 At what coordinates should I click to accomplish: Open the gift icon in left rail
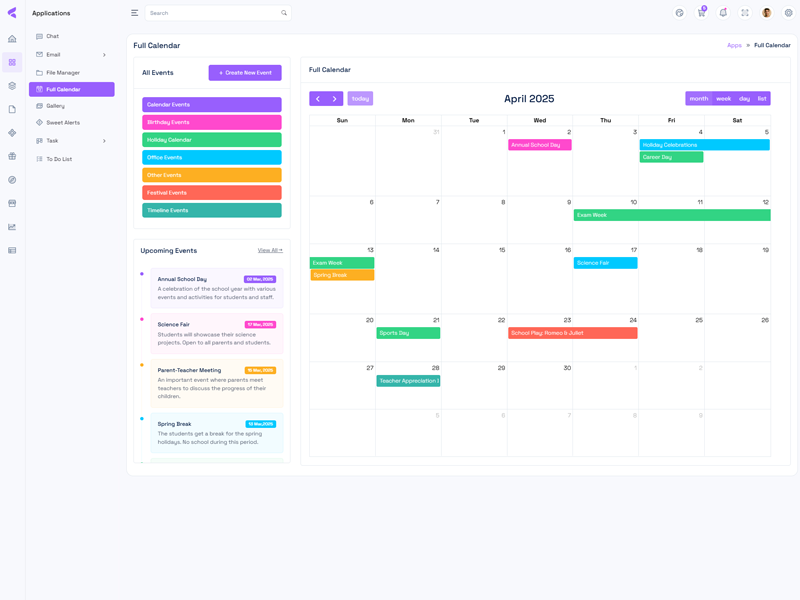[12, 156]
